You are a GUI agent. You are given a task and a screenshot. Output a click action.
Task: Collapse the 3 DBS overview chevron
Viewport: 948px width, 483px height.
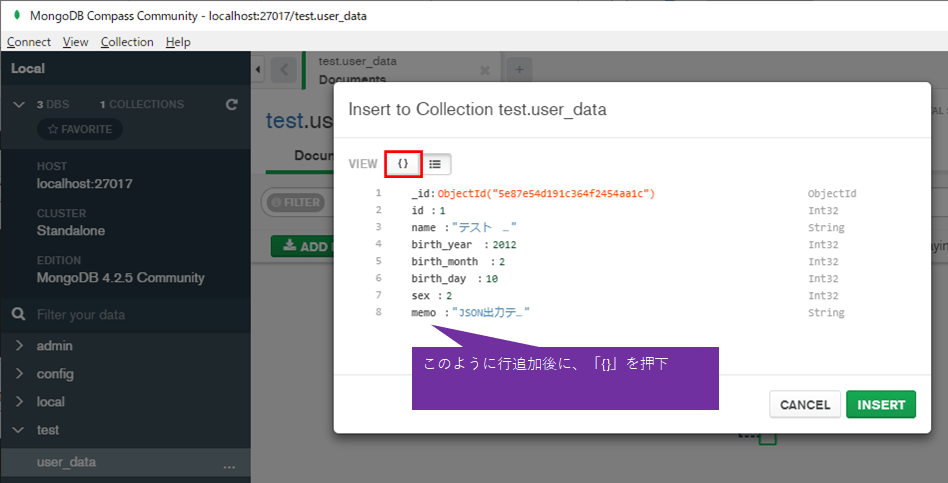[x=19, y=105]
